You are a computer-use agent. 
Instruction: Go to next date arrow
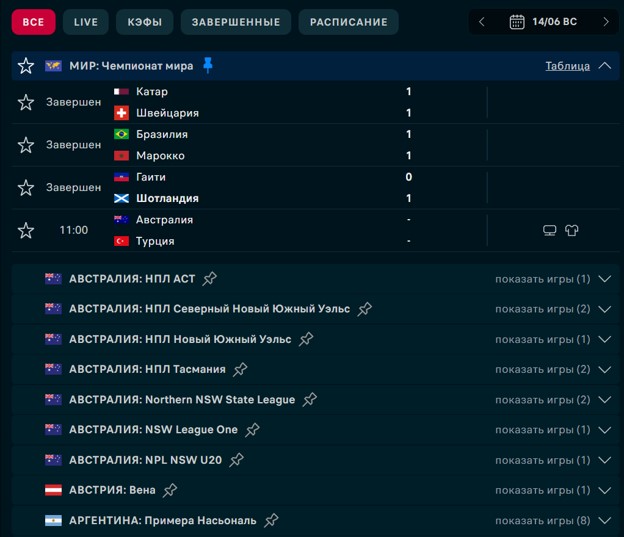point(606,21)
